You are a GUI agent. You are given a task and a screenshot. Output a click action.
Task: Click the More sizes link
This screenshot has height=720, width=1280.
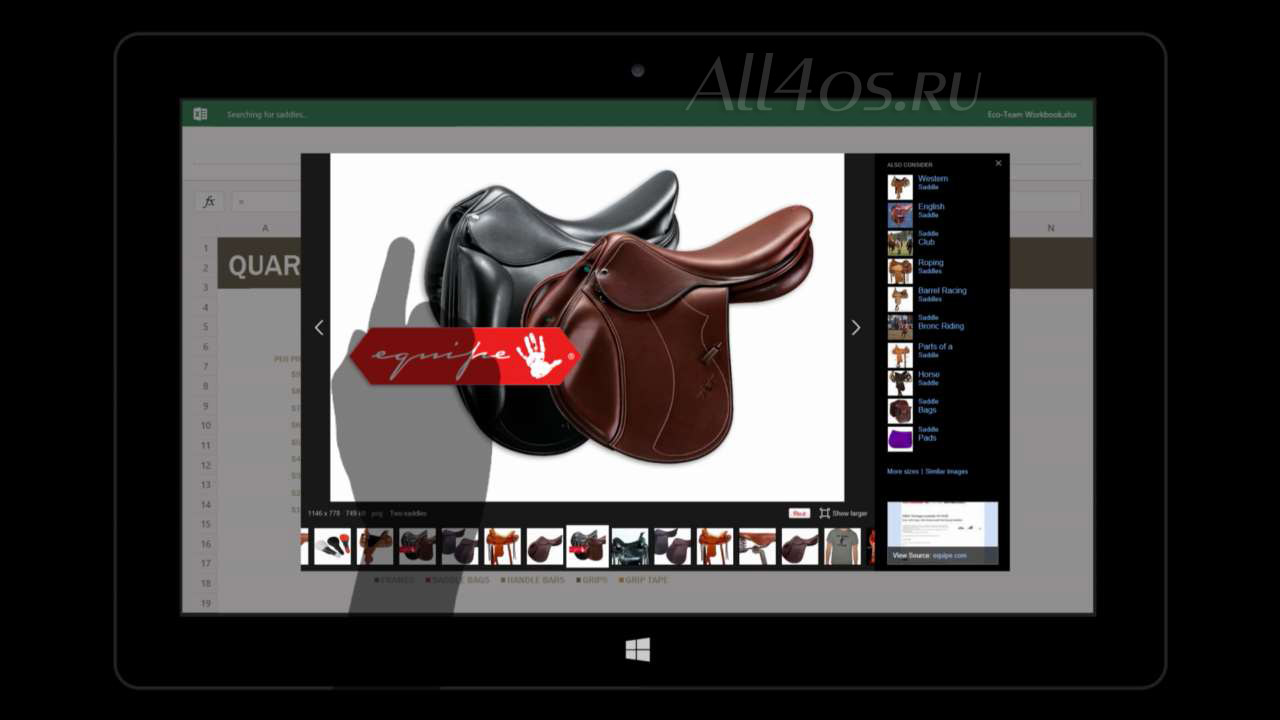coord(902,471)
